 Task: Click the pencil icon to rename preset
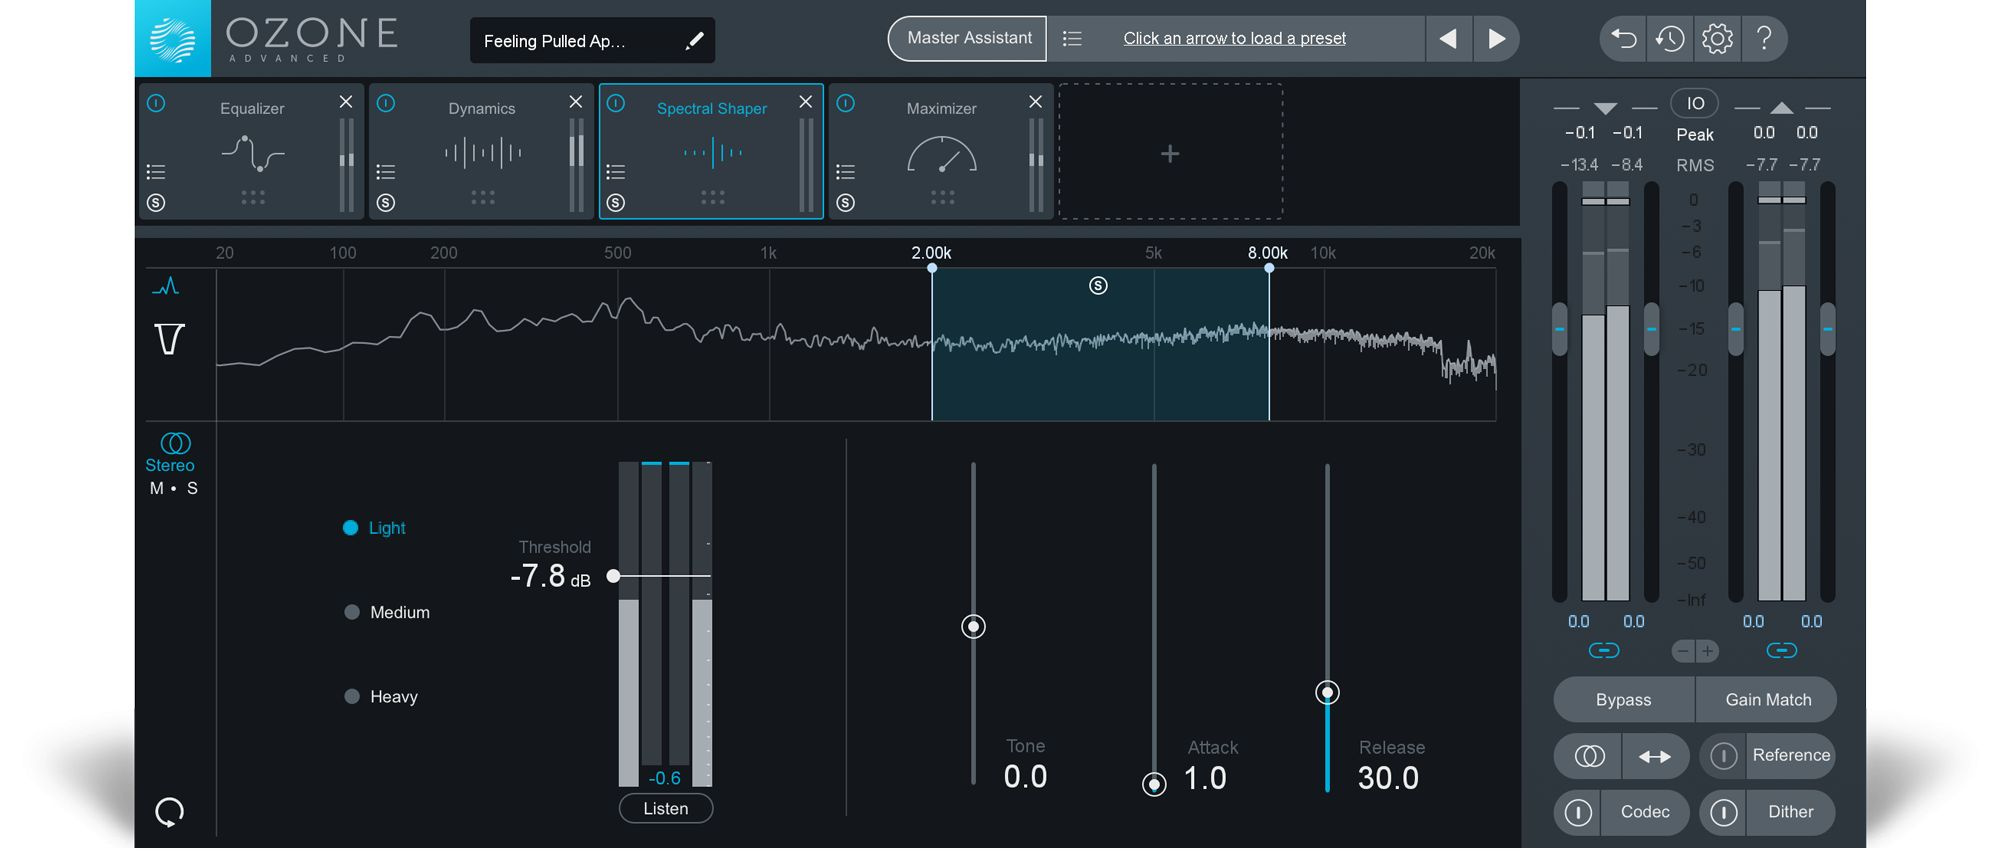[x=694, y=41]
